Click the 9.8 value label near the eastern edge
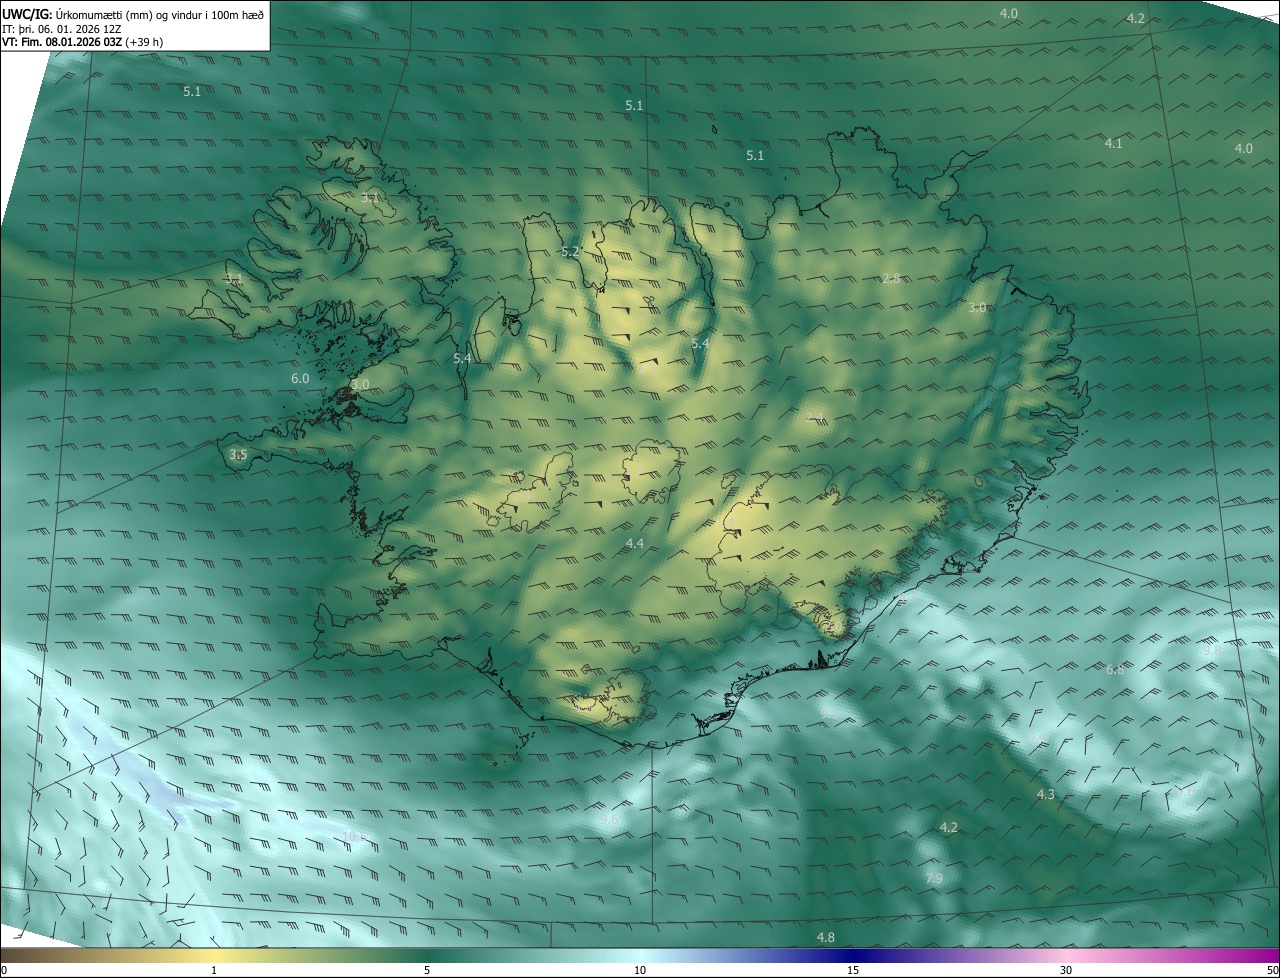The width and height of the screenshot is (1280, 978). (x=1212, y=650)
